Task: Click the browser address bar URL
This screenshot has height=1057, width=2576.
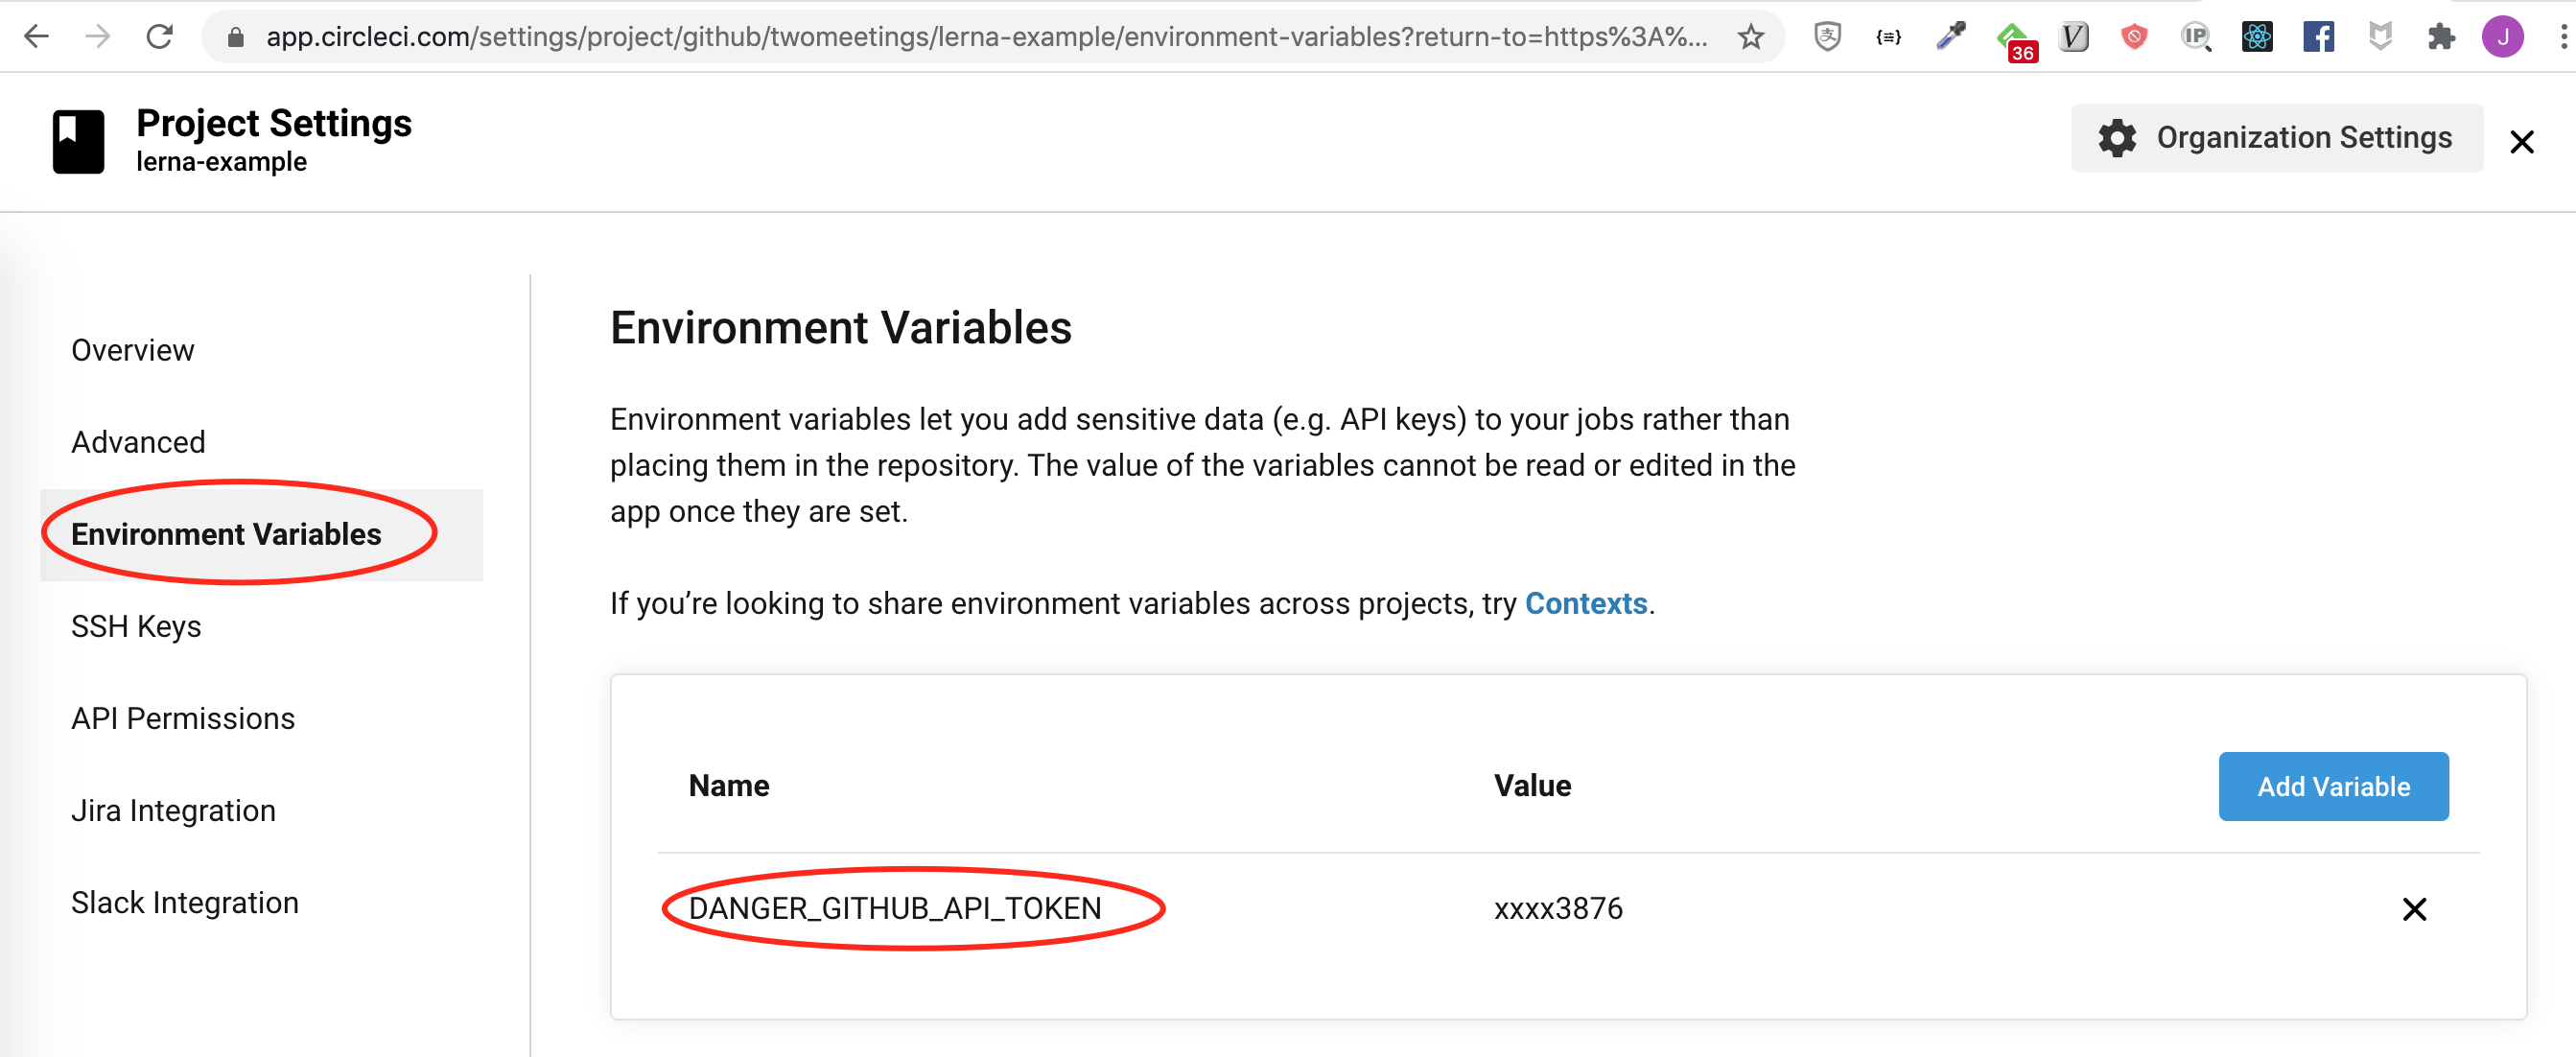Action: pos(985,37)
